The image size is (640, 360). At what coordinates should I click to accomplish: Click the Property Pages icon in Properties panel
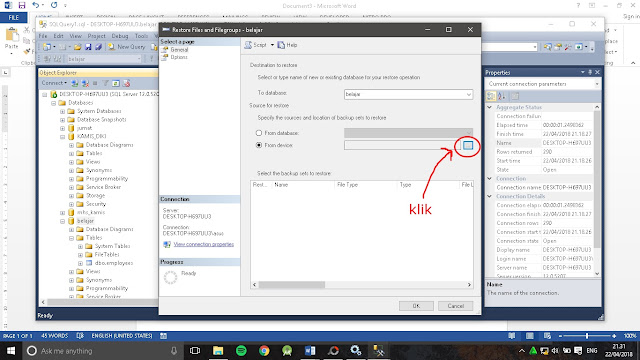515,96
